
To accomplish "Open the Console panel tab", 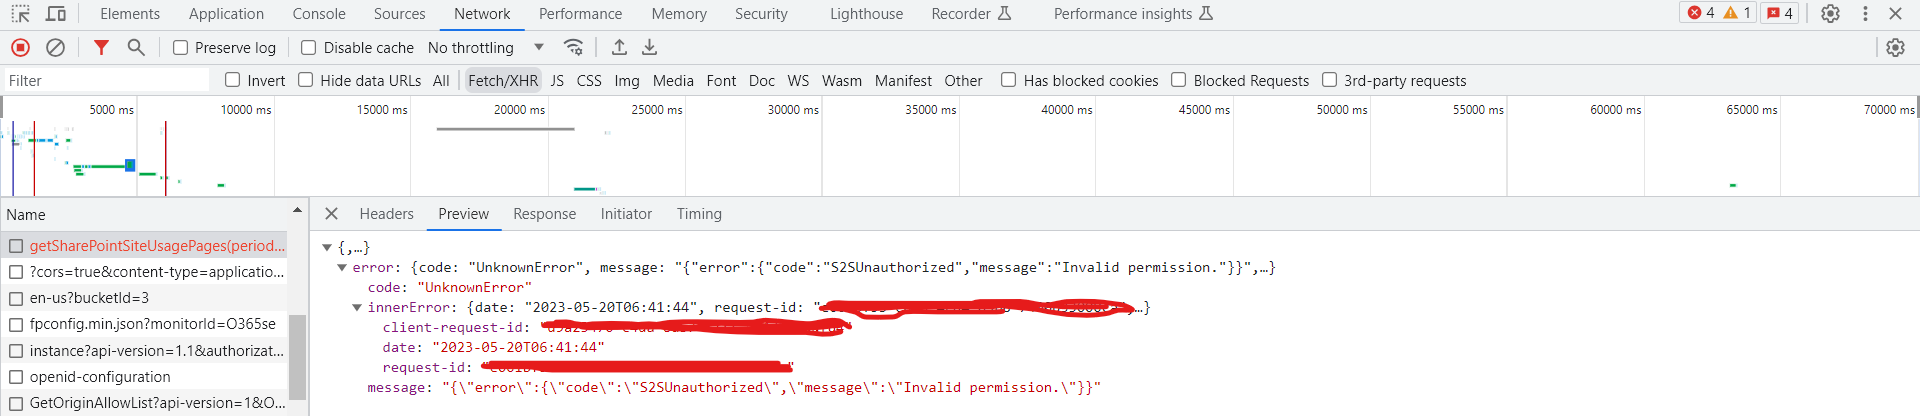I will [x=319, y=14].
